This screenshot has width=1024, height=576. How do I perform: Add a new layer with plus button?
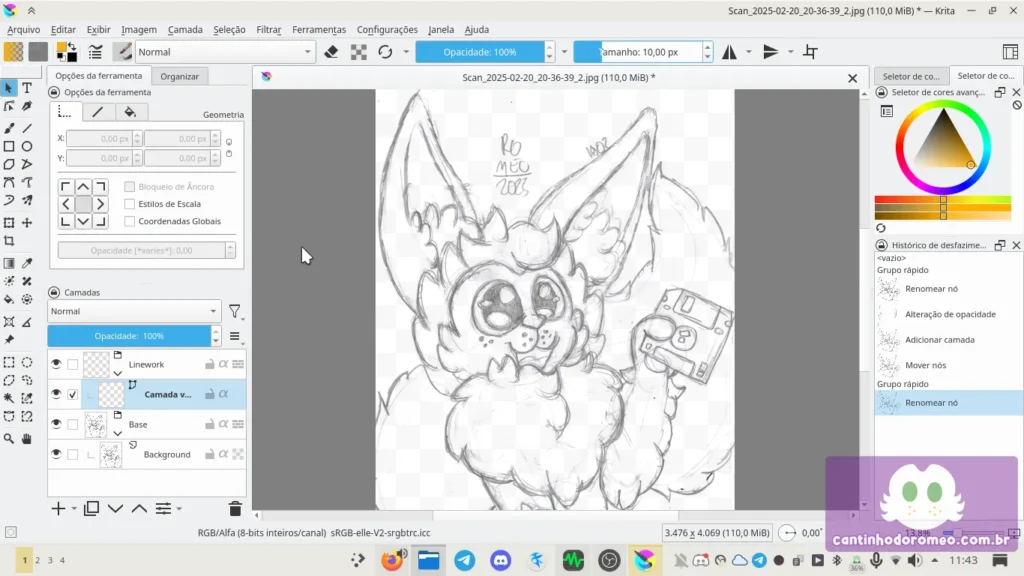coord(58,508)
